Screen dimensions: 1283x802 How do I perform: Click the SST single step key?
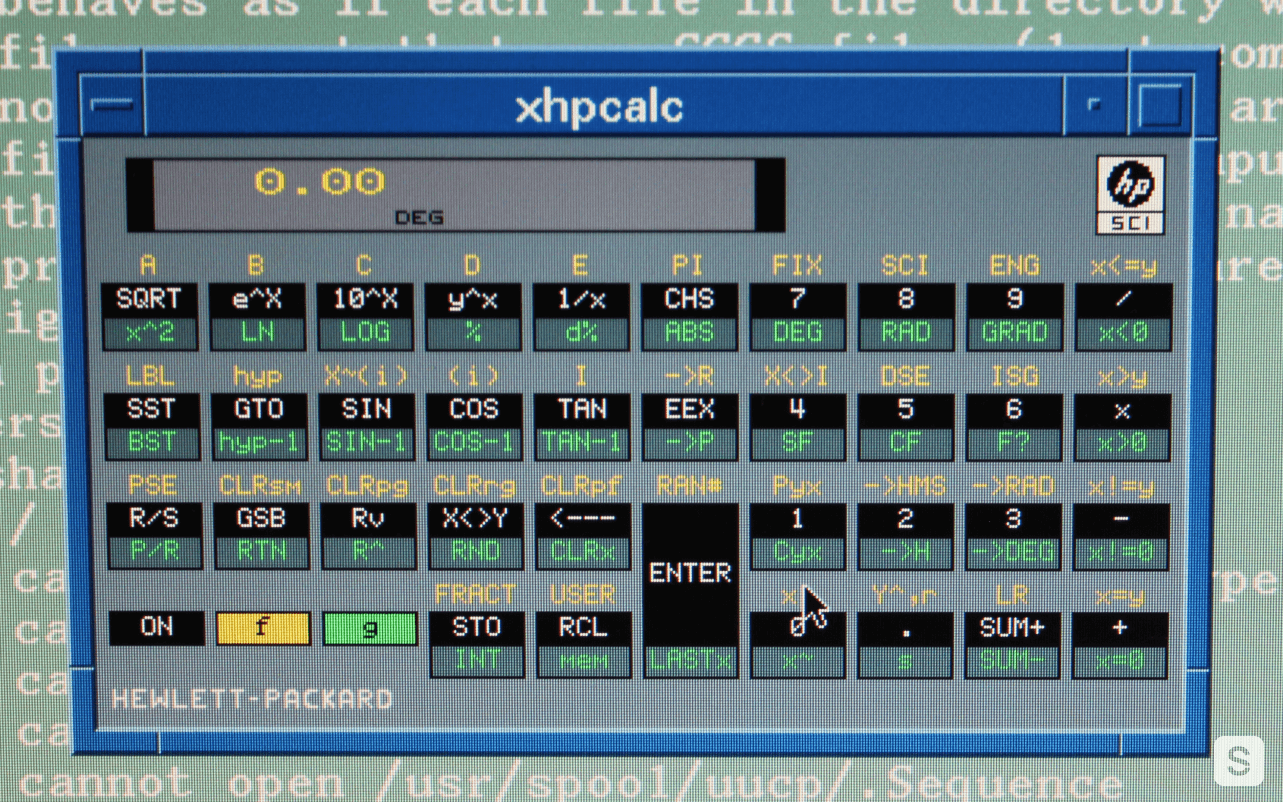pos(151,427)
